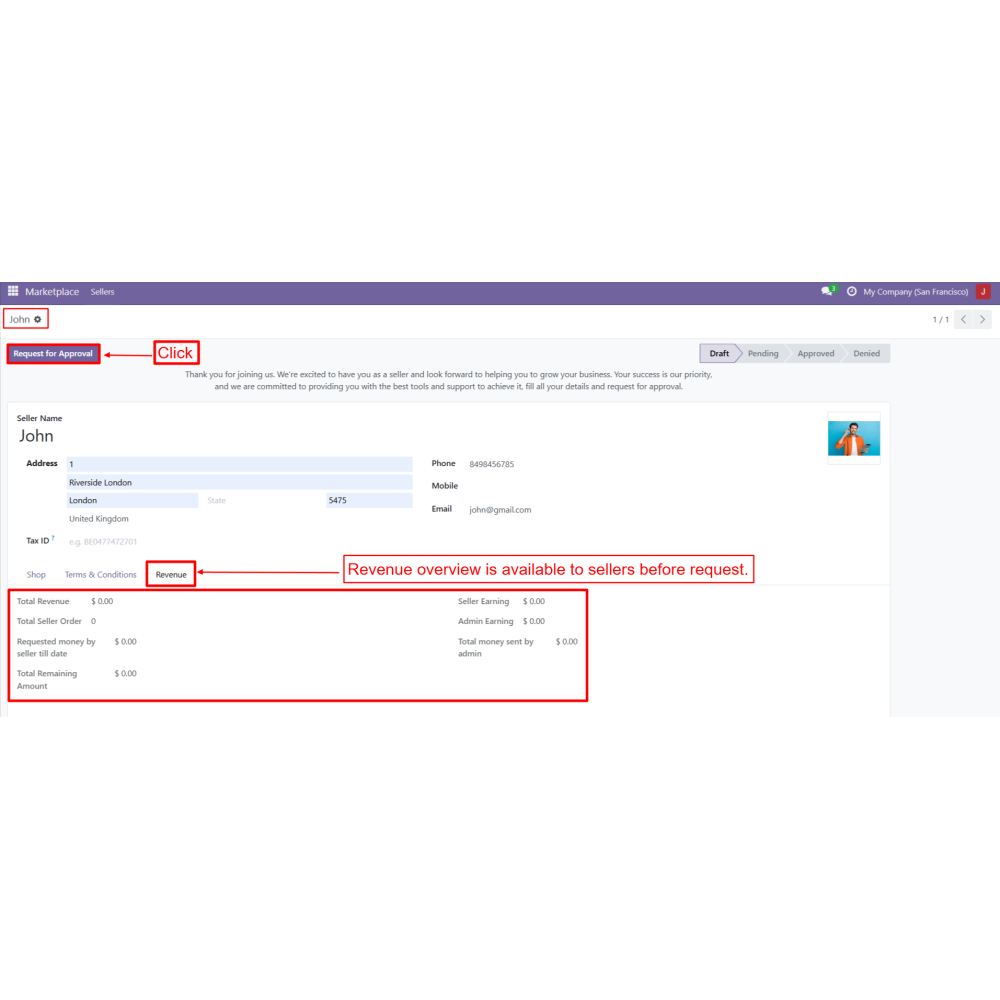The height and width of the screenshot is (1000, 1000).
Task: Open the user avatar J menu
Action: click(983, 292)
